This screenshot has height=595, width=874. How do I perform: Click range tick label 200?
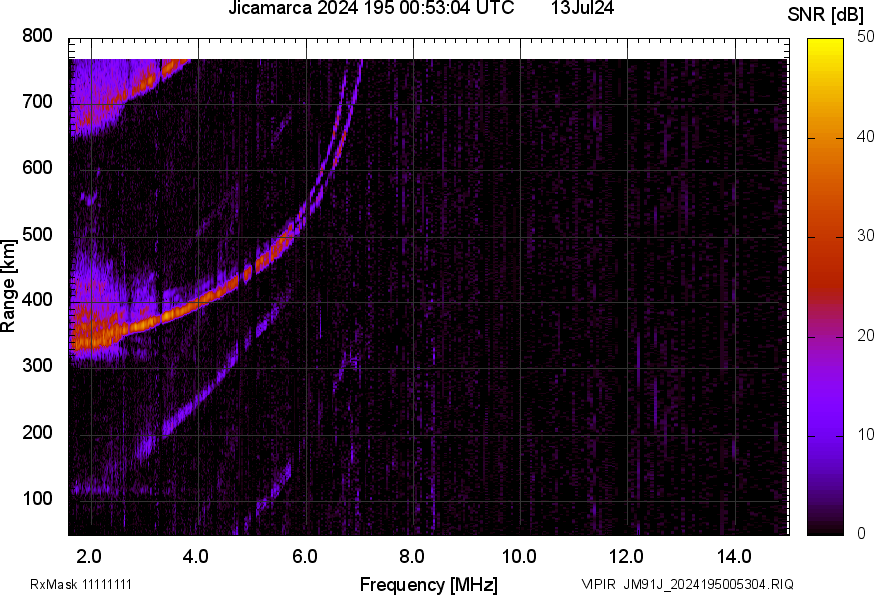[x=37, y=432]
